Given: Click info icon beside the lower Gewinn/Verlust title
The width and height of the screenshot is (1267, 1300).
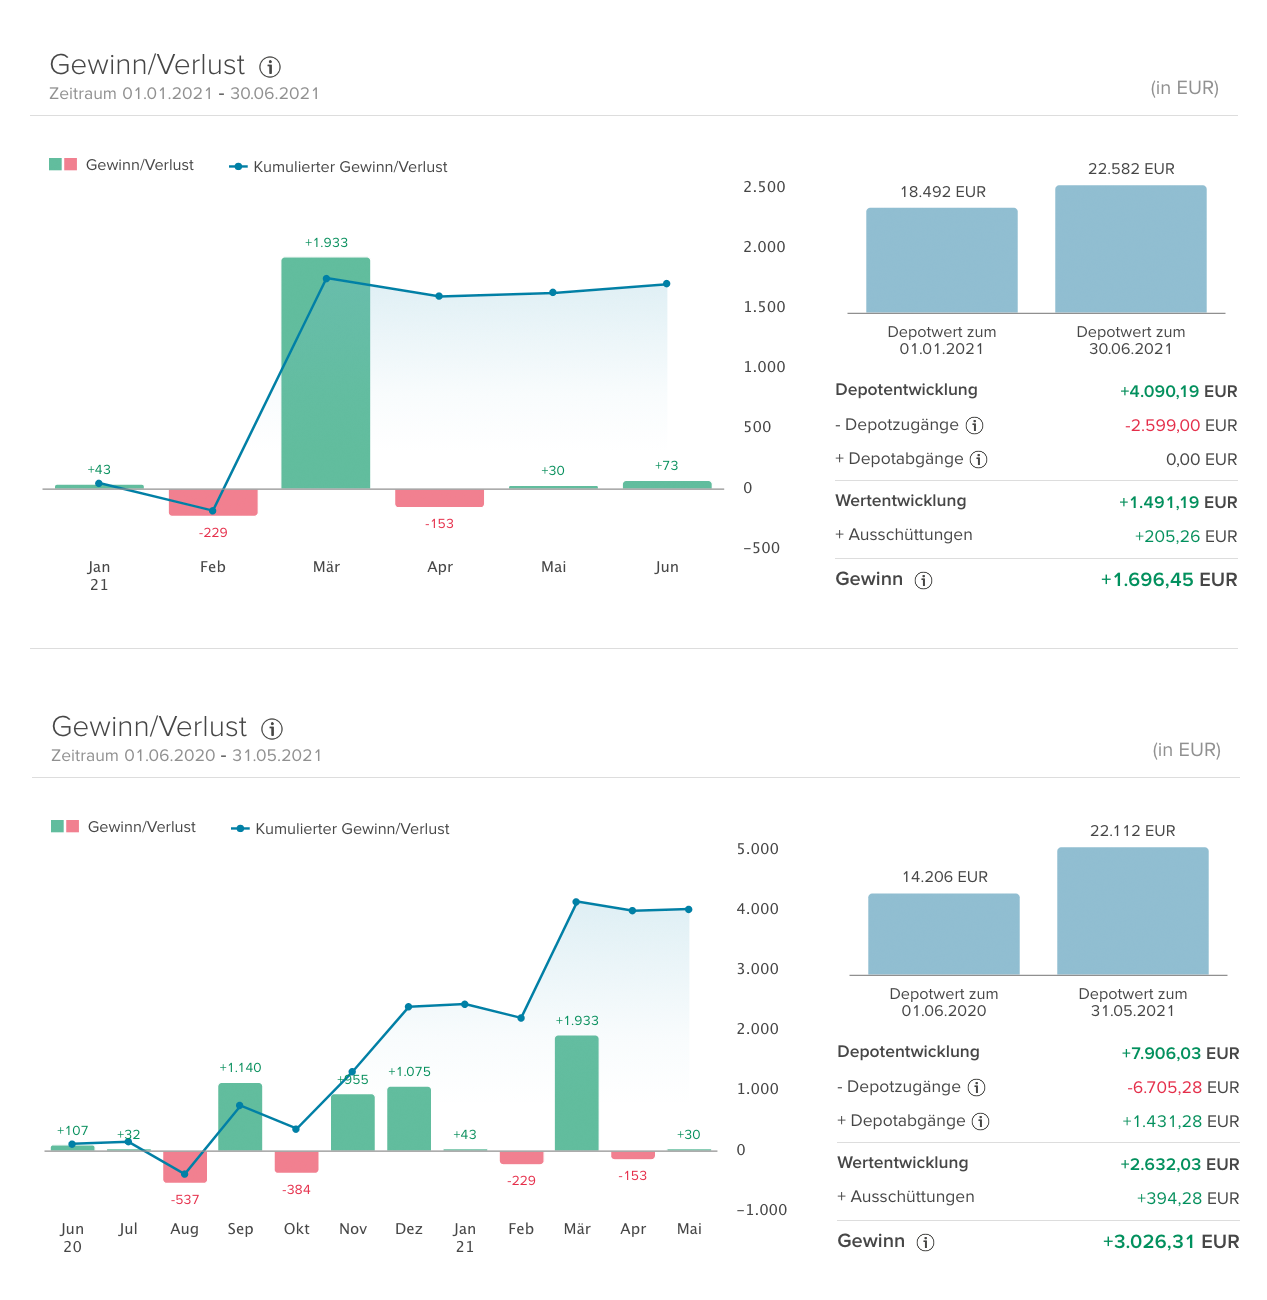Looking at the screenshot, I should [272, 729].
